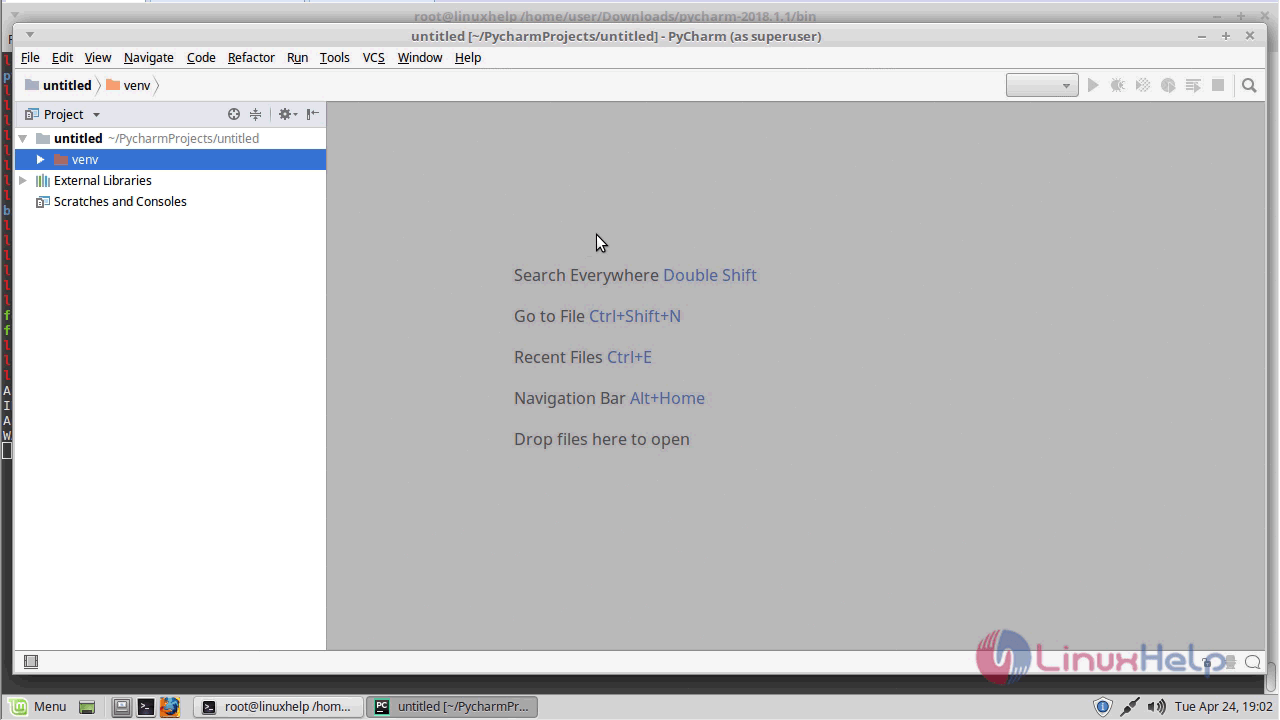Click the update manager shield tray icon

click(1102, 707)
